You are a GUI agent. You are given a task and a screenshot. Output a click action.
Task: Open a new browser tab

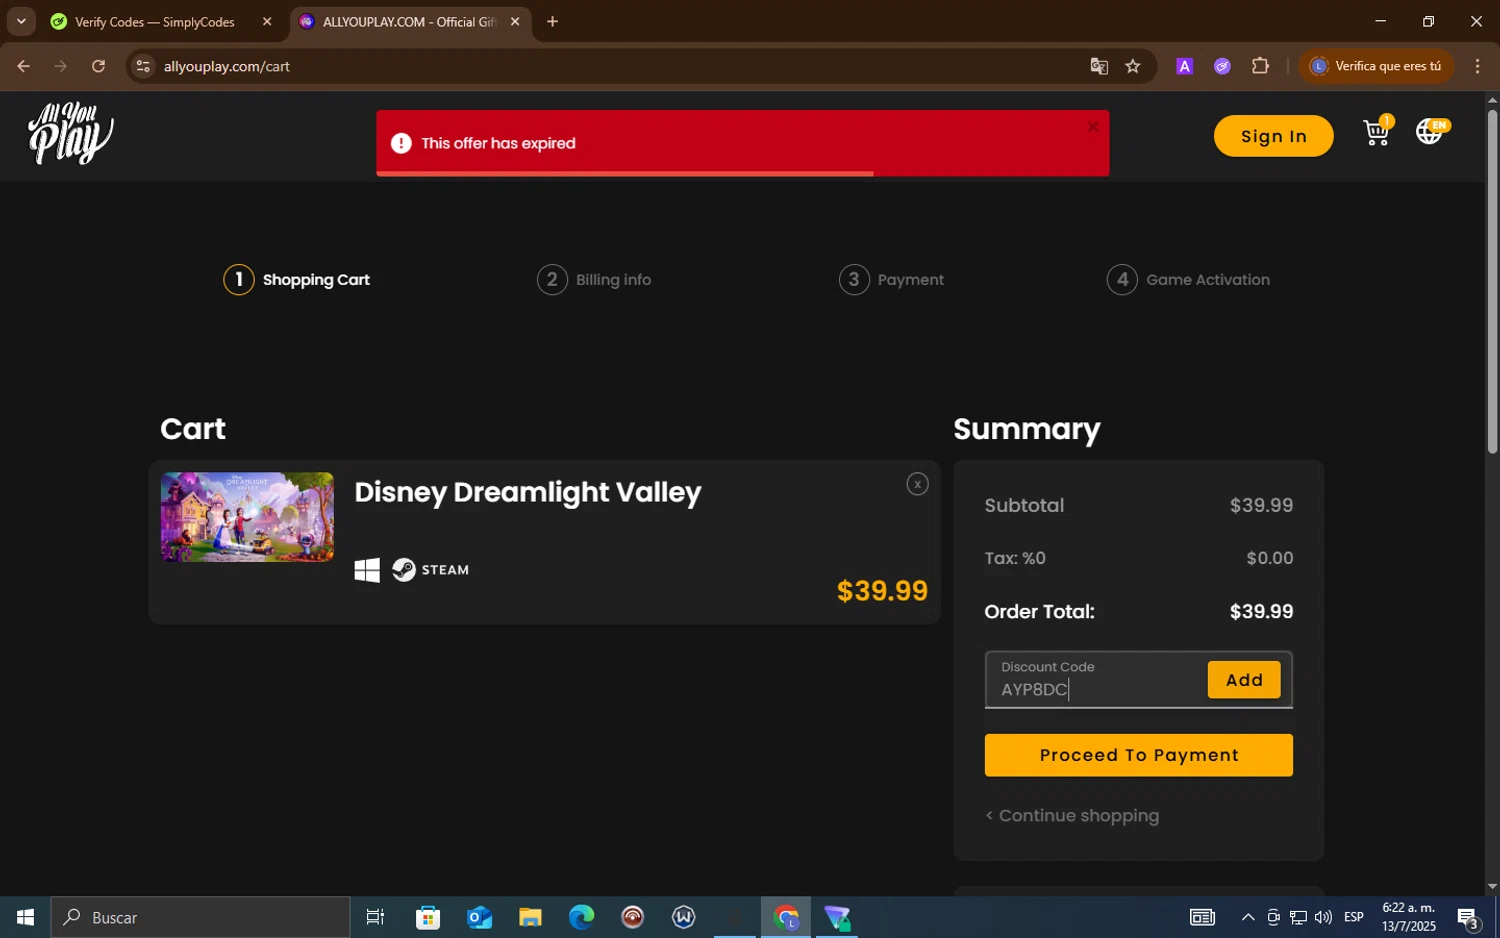552,22
